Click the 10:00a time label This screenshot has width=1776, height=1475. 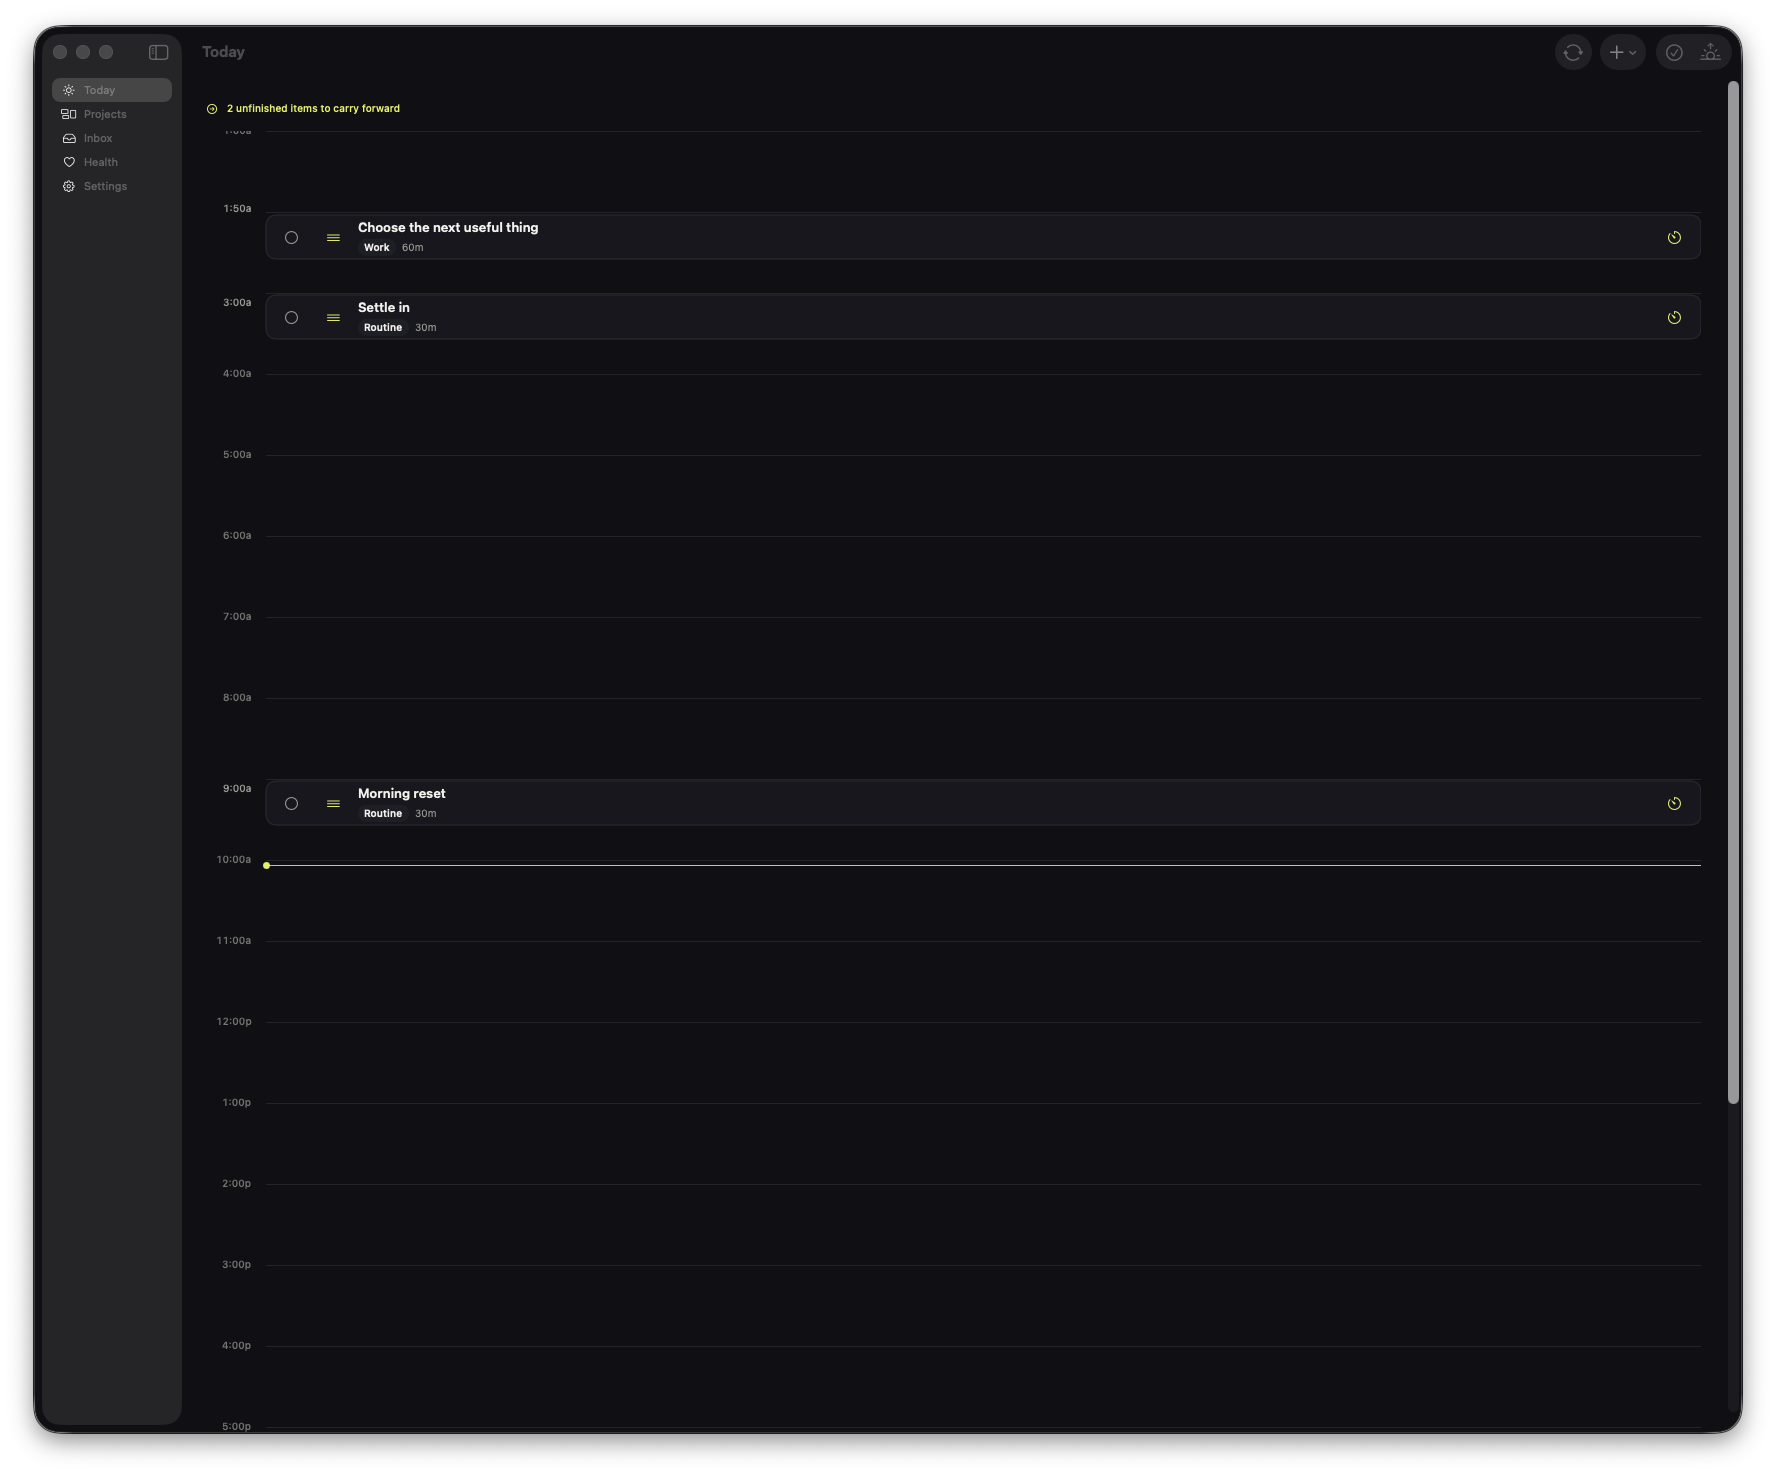[x=234, y=860]
